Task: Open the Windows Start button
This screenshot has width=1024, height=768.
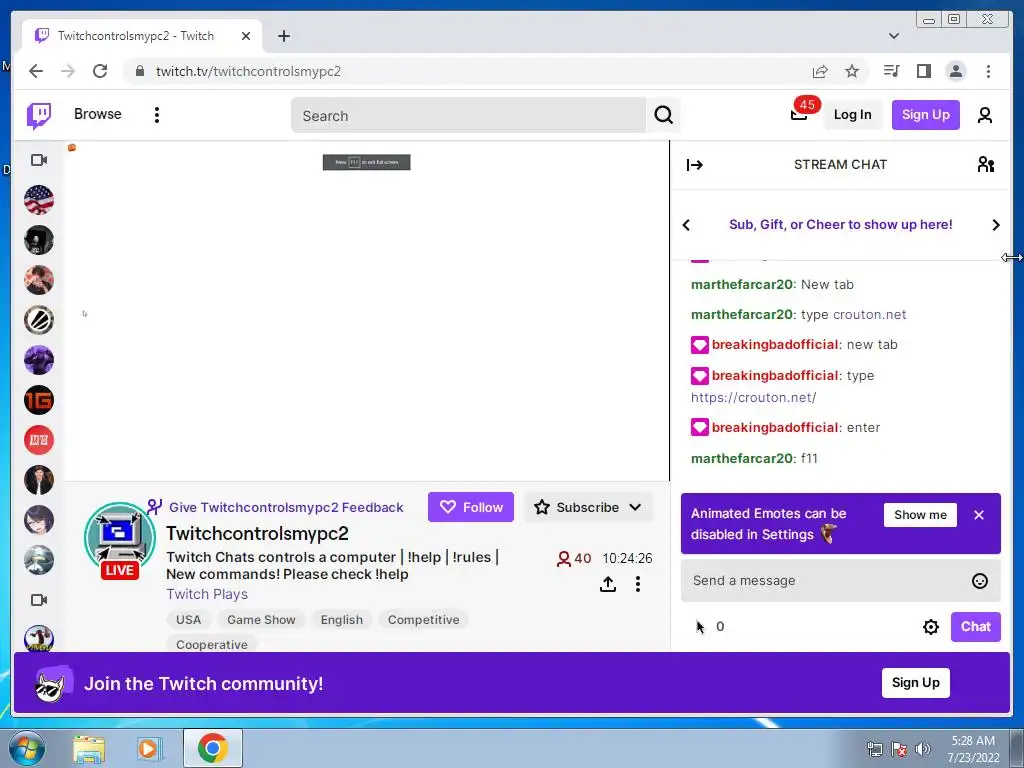Action: tap(27, 748)
